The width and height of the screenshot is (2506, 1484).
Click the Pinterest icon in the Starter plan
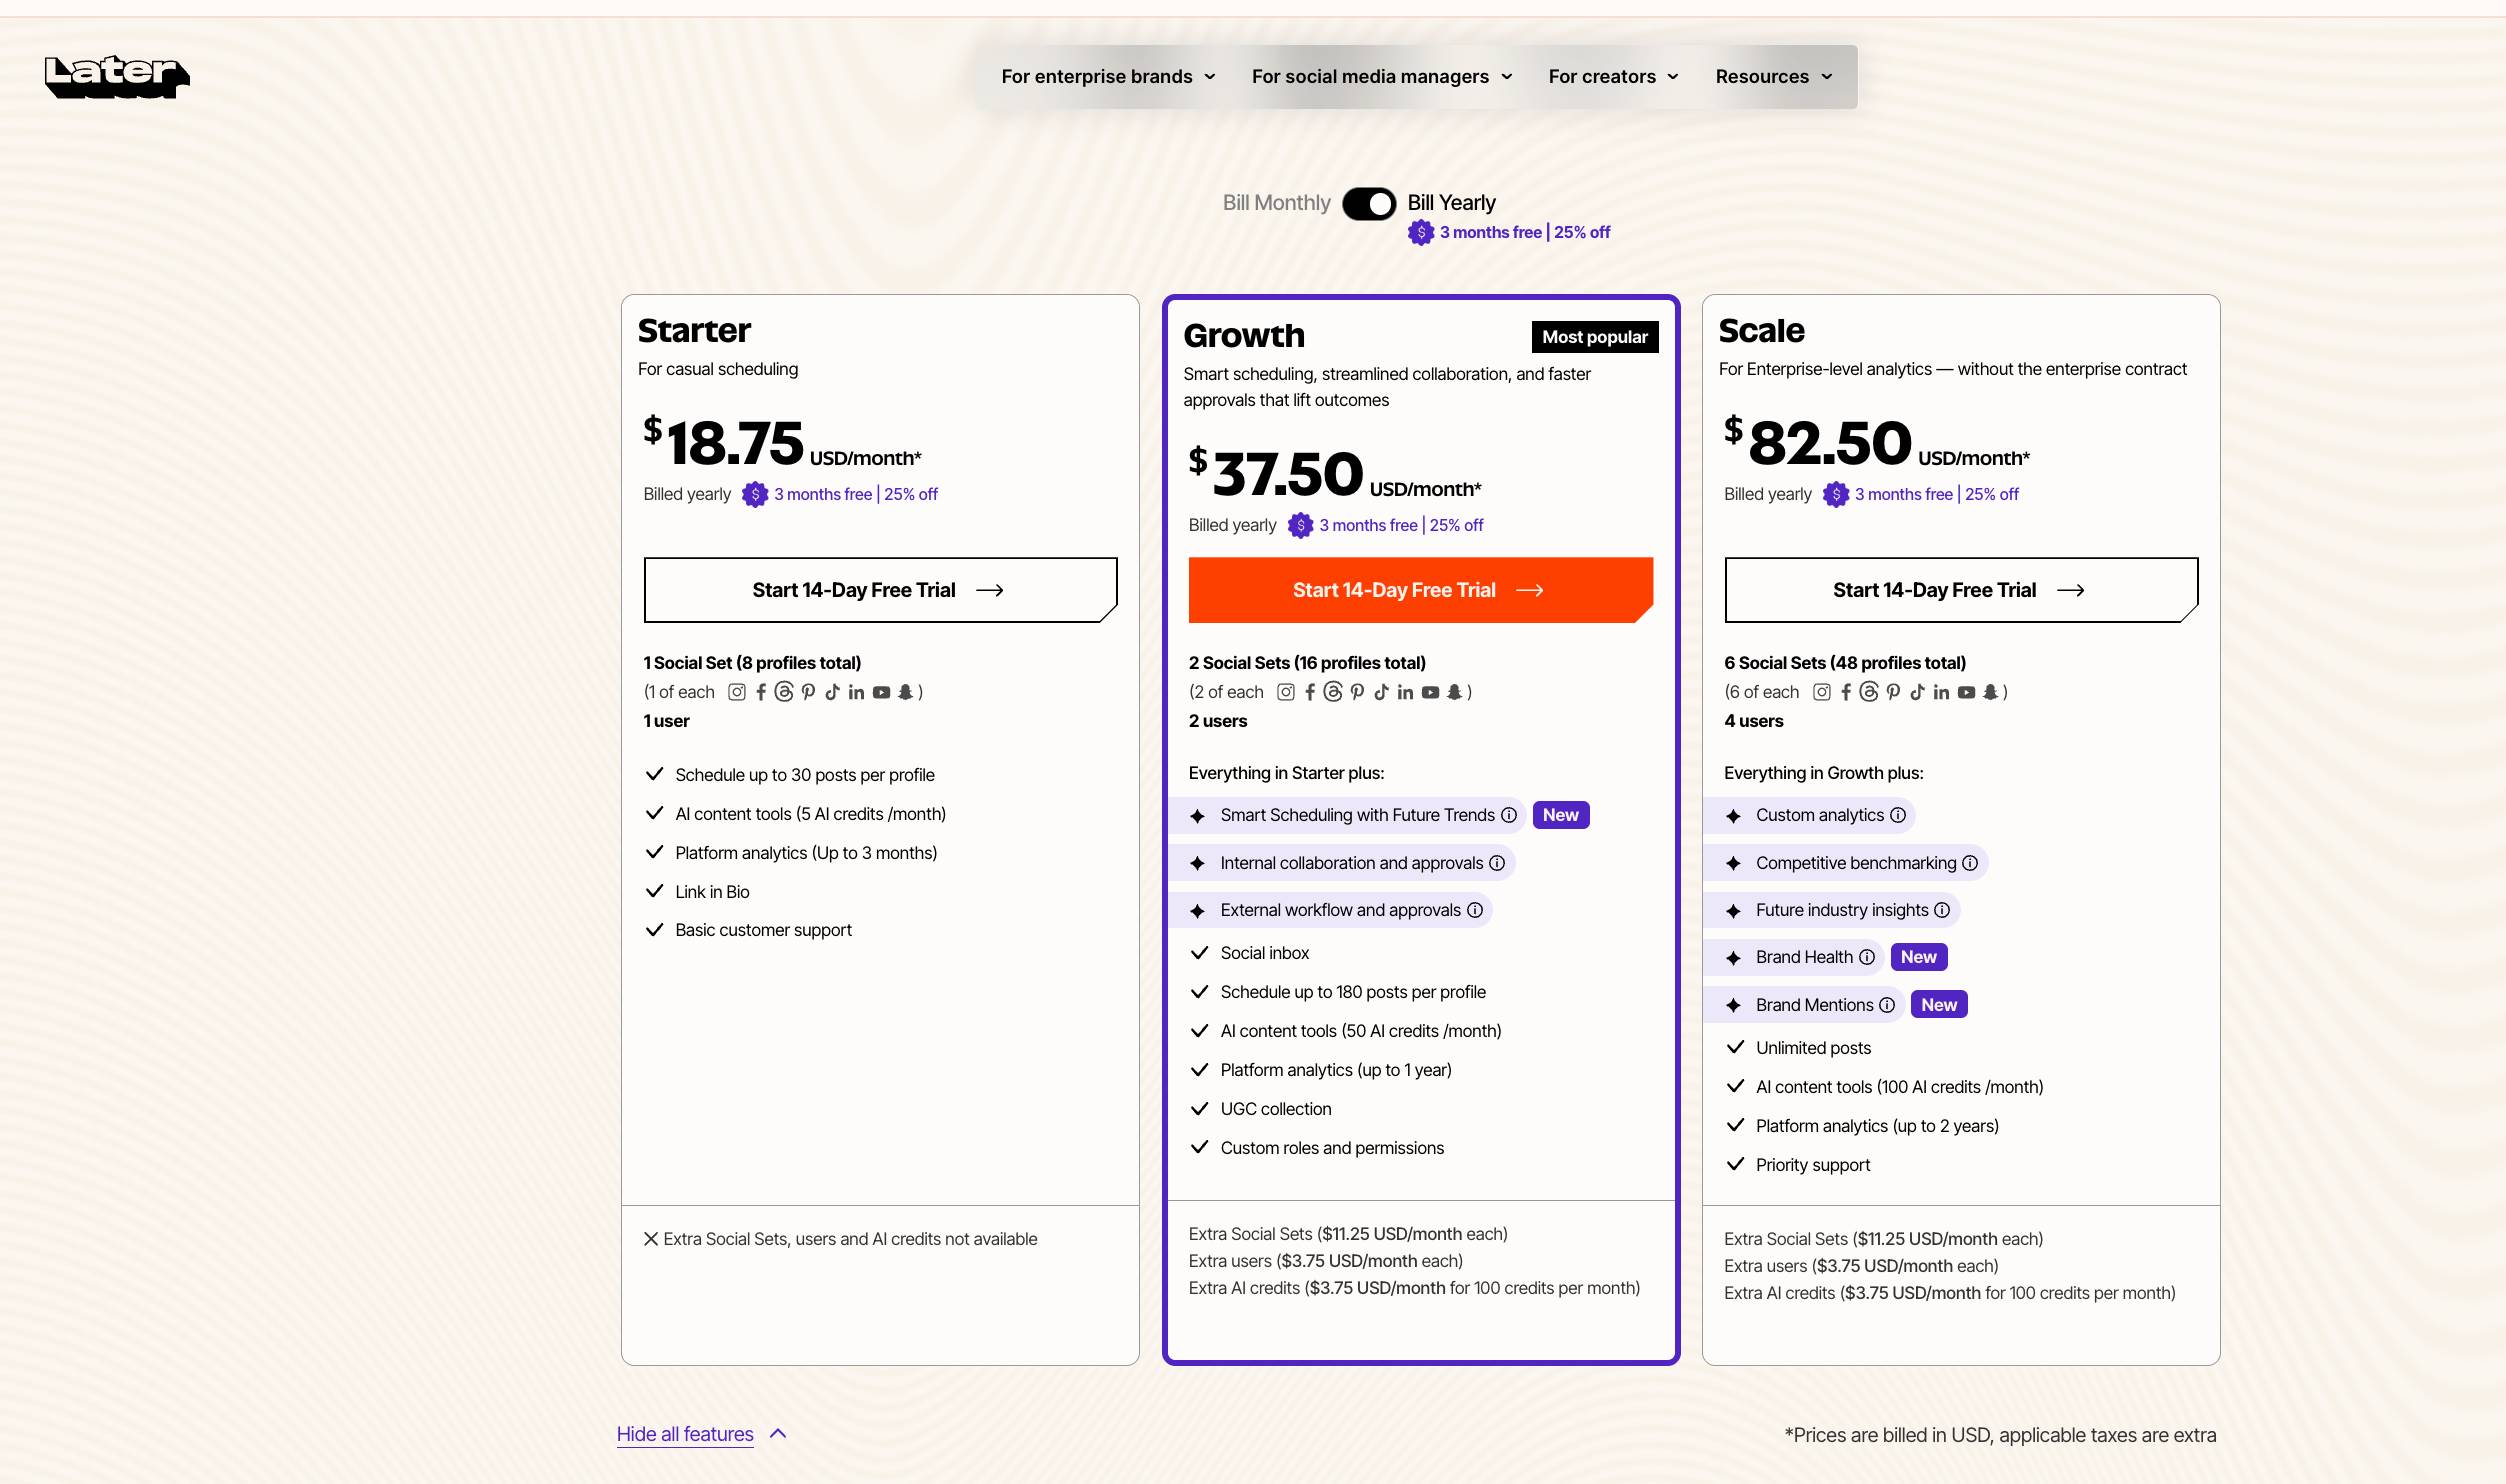click(808, 692)
